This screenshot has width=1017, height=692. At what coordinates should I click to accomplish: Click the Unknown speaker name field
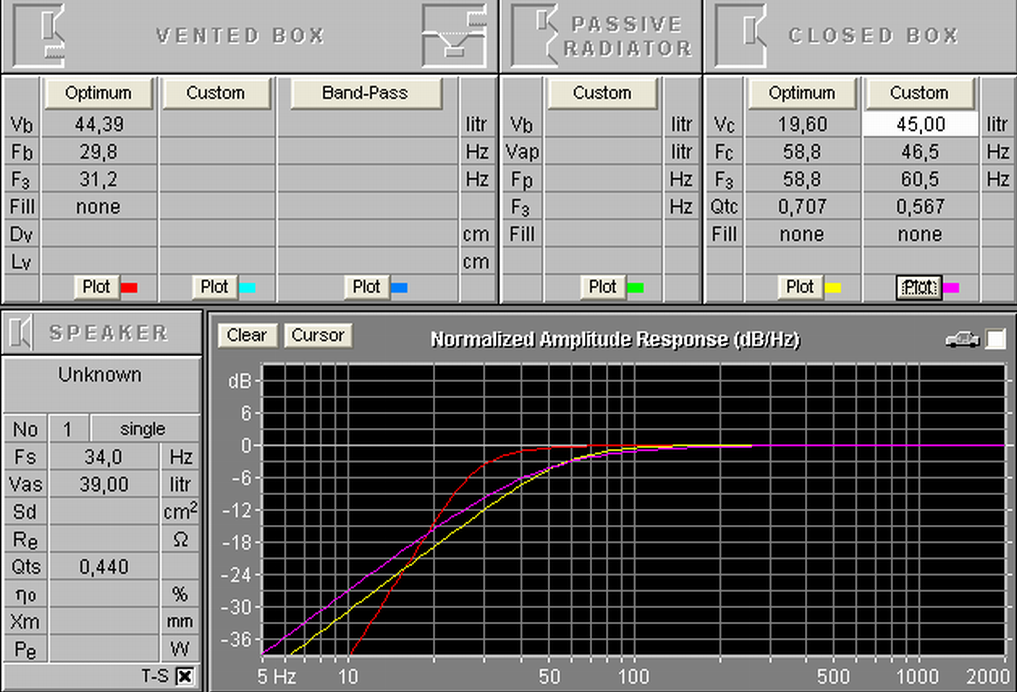click(101, 383)
